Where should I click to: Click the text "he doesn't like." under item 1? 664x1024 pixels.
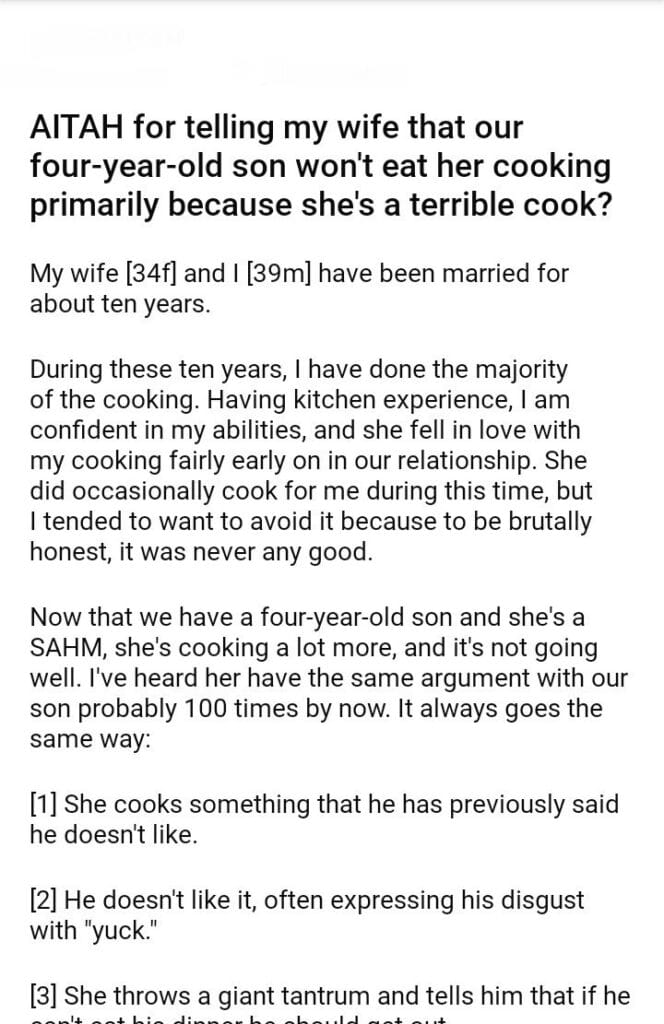[x=113, y=836]
